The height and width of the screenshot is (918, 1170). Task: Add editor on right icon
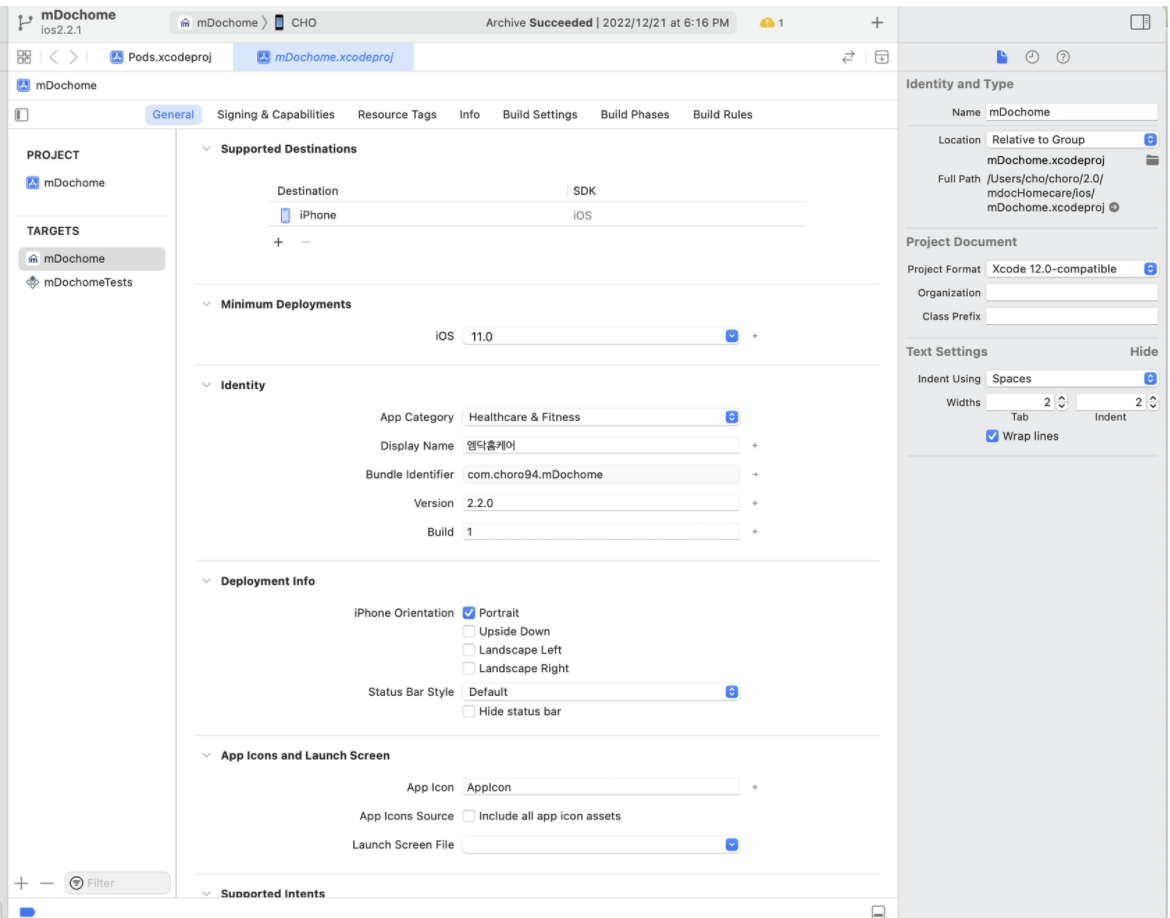click(881, 57)
